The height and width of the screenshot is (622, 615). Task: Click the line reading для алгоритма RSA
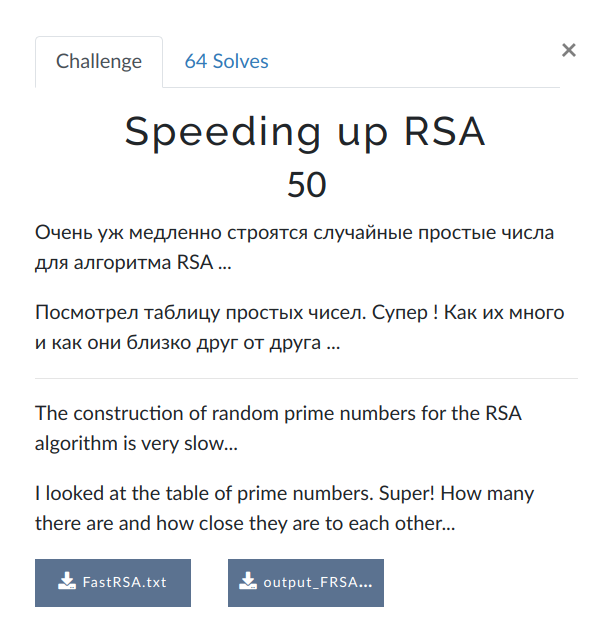point(133,263)
